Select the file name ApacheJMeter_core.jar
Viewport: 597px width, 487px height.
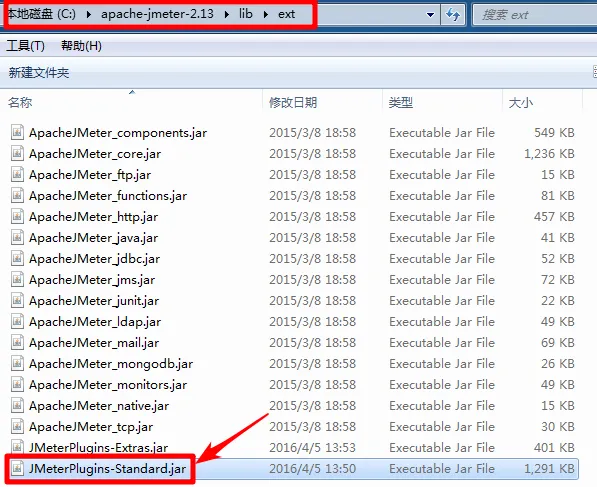pos(95,154)
